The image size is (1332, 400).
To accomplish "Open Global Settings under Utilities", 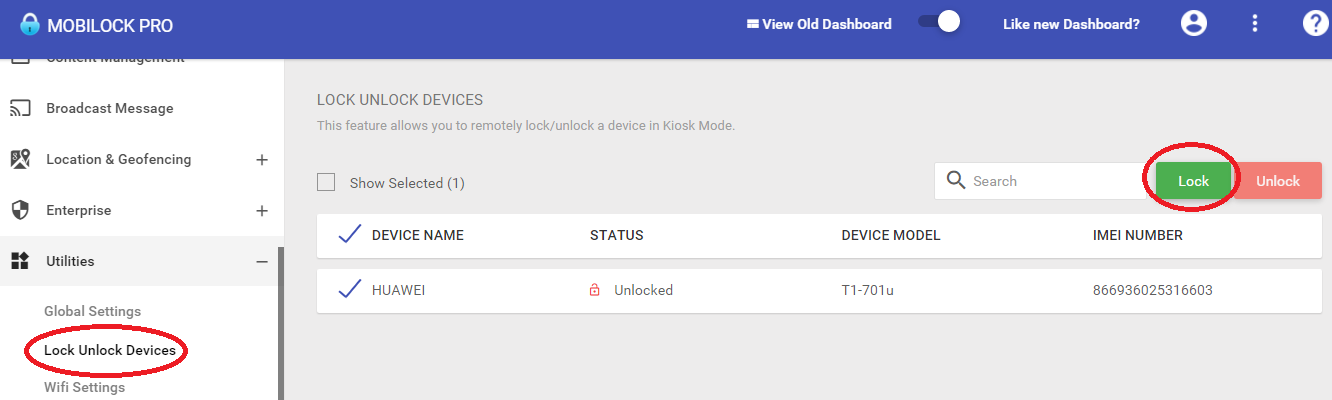I will (x=93, y=311).
